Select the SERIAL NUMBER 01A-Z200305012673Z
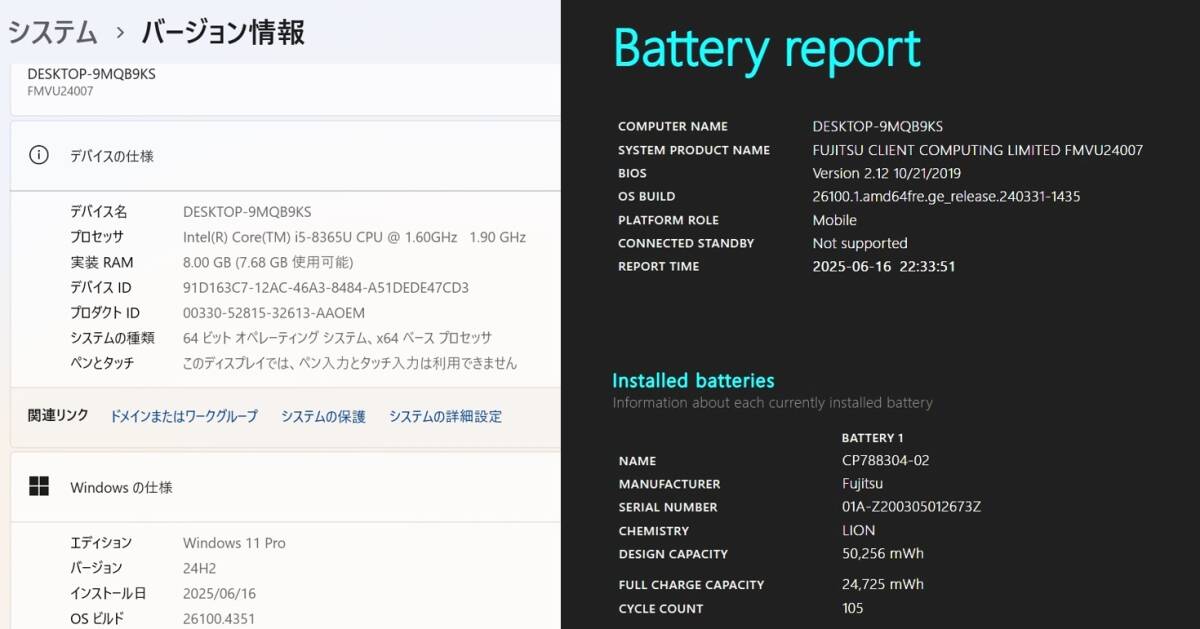This screenshot has height=629, width=1200. 912,507
